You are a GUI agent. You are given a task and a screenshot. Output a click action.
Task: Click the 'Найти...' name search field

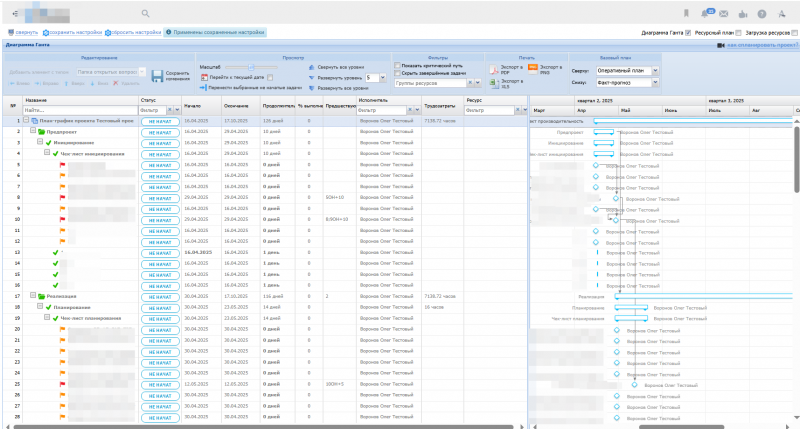(x=80, y=110)
